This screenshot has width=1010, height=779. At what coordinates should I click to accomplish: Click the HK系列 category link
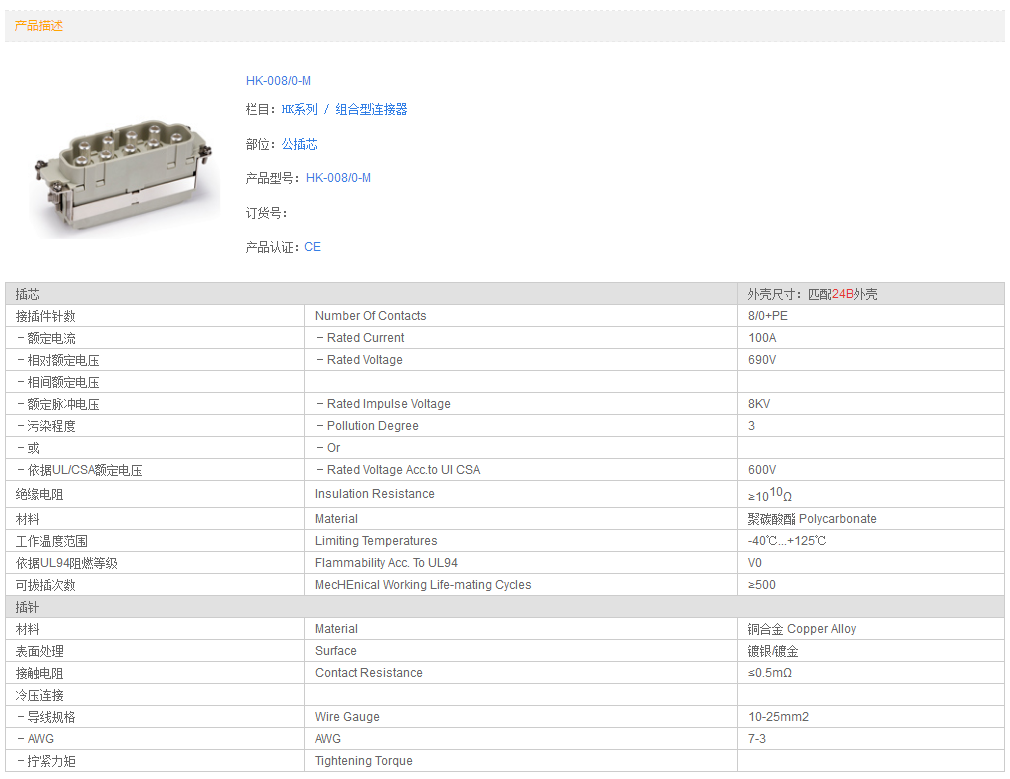pos(299,110)
